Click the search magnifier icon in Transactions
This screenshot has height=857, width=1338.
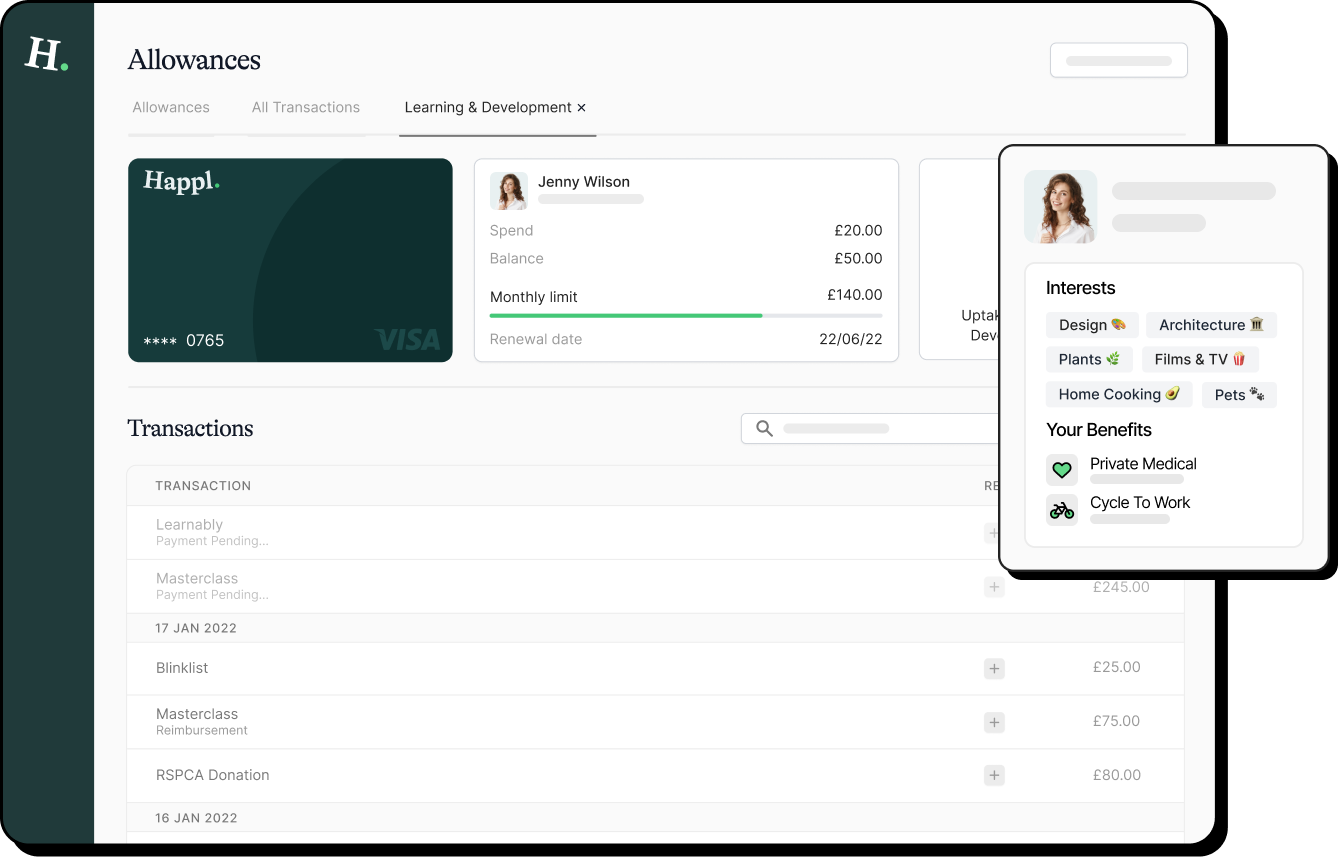pyautogui.click(x=763, y=428)
